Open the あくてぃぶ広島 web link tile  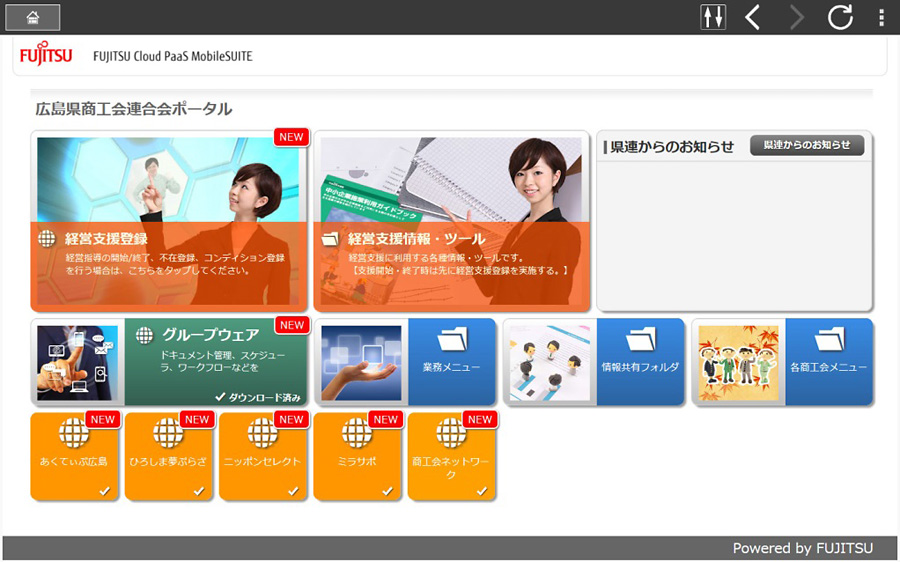click(74, 455)
